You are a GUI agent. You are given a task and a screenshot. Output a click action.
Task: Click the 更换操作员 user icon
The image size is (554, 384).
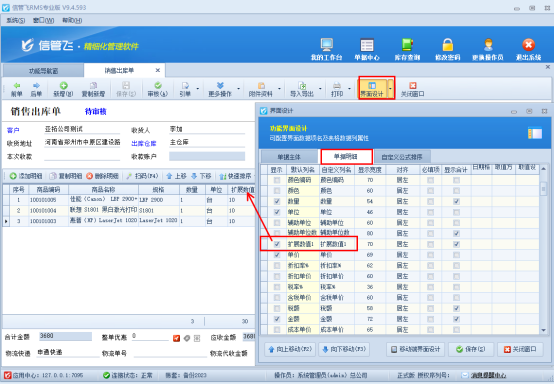488,45
